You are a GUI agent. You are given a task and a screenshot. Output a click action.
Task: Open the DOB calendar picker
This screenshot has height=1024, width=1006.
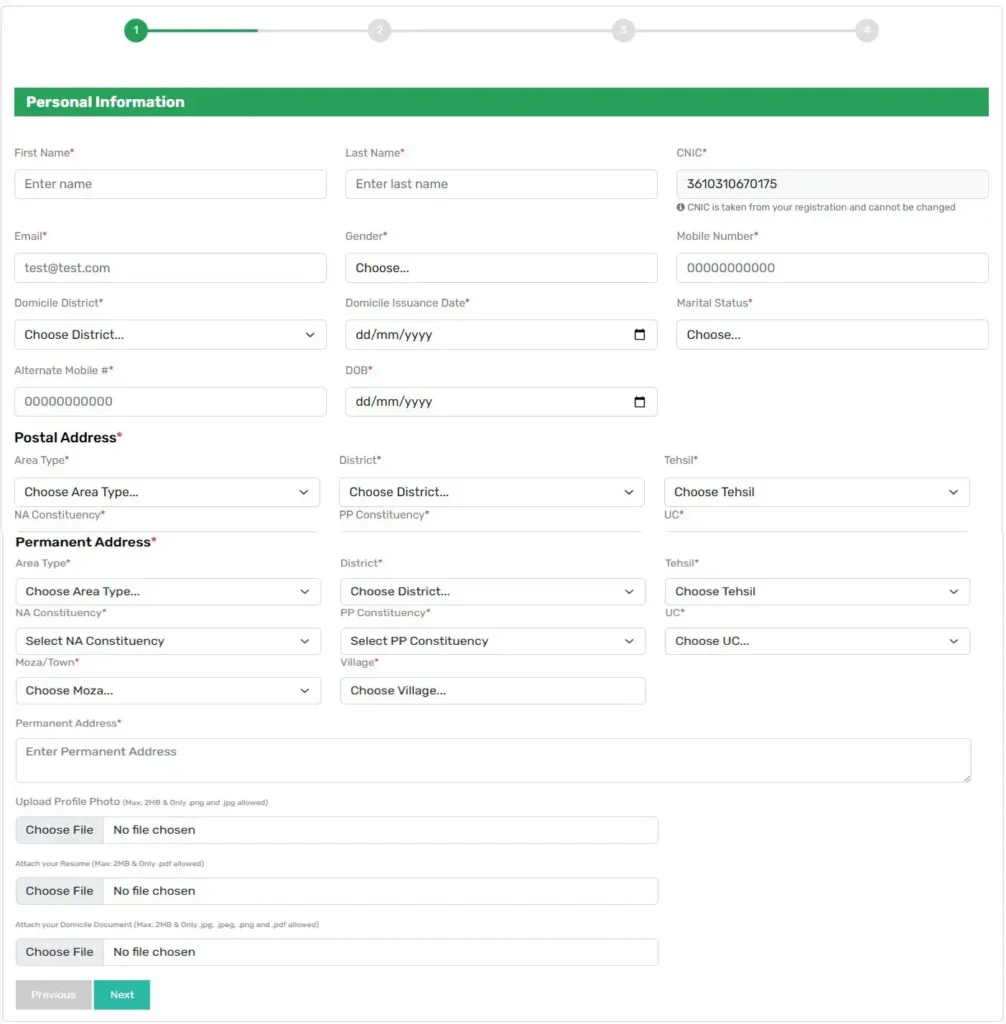pos(641,401)
